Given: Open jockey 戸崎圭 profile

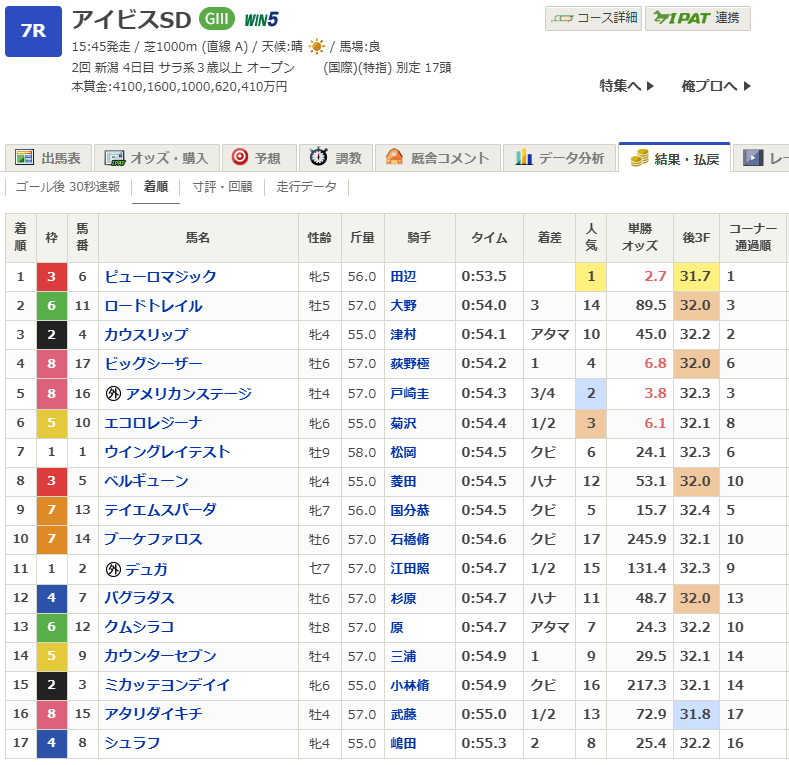Looking at the screenshot, I should [410, 393].
